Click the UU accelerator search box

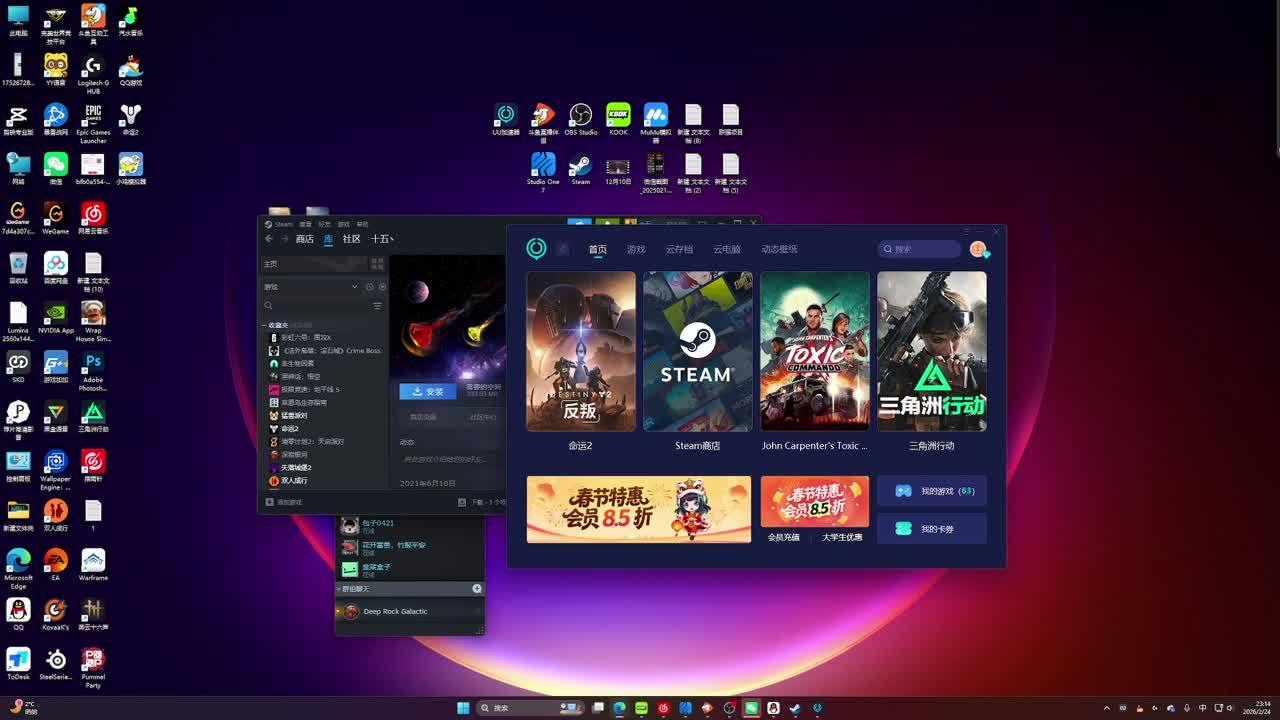point(920,249)
